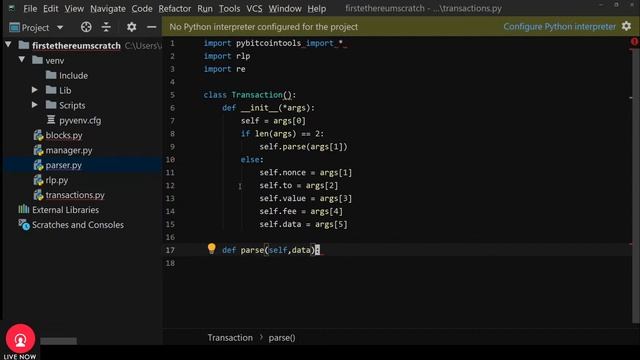Open the Window menu
Screen dimensions: 640x360
pyautogui.click(x=284, y=9)
